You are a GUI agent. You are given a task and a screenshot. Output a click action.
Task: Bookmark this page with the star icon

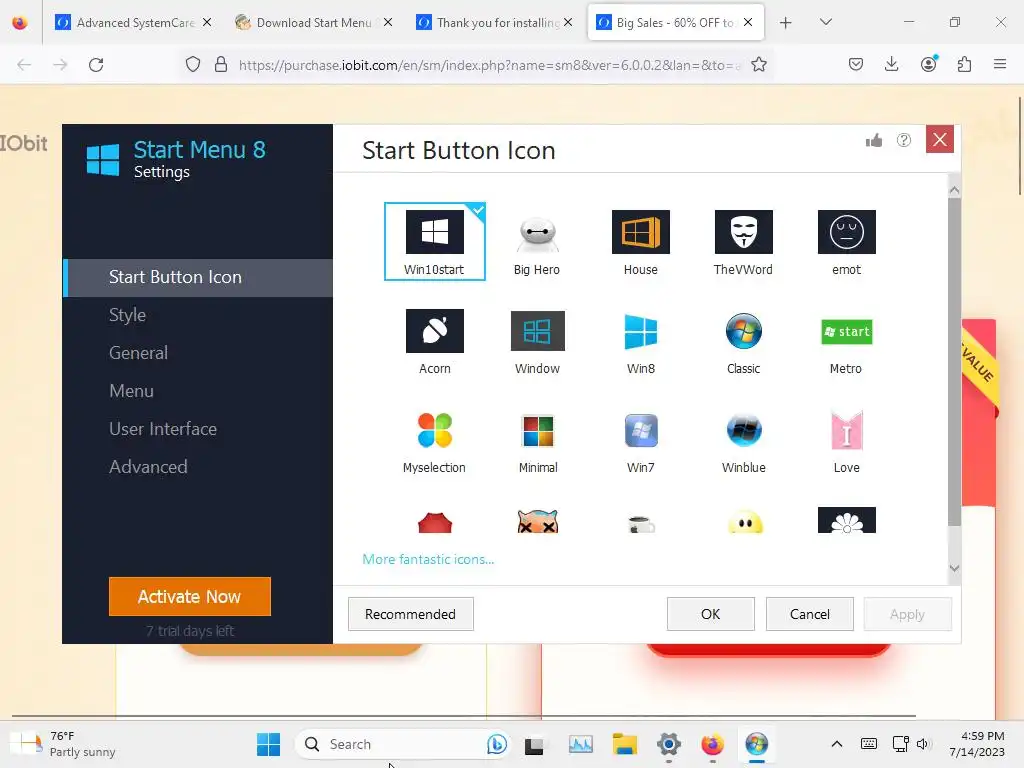point(759,65)
